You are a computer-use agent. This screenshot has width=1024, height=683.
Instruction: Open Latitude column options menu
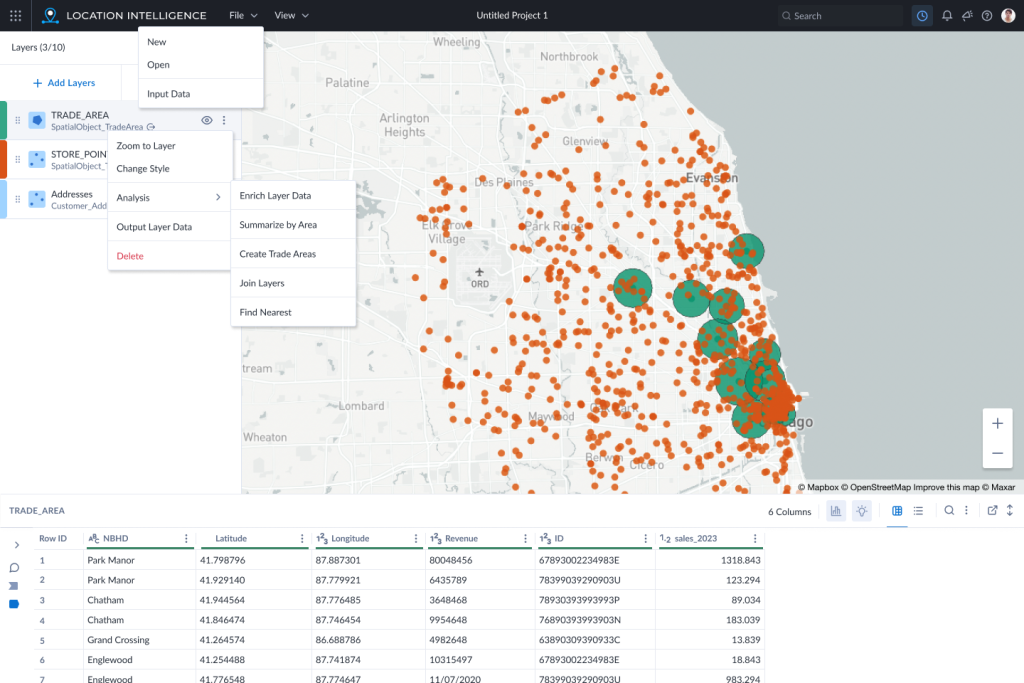coord(302,539)
